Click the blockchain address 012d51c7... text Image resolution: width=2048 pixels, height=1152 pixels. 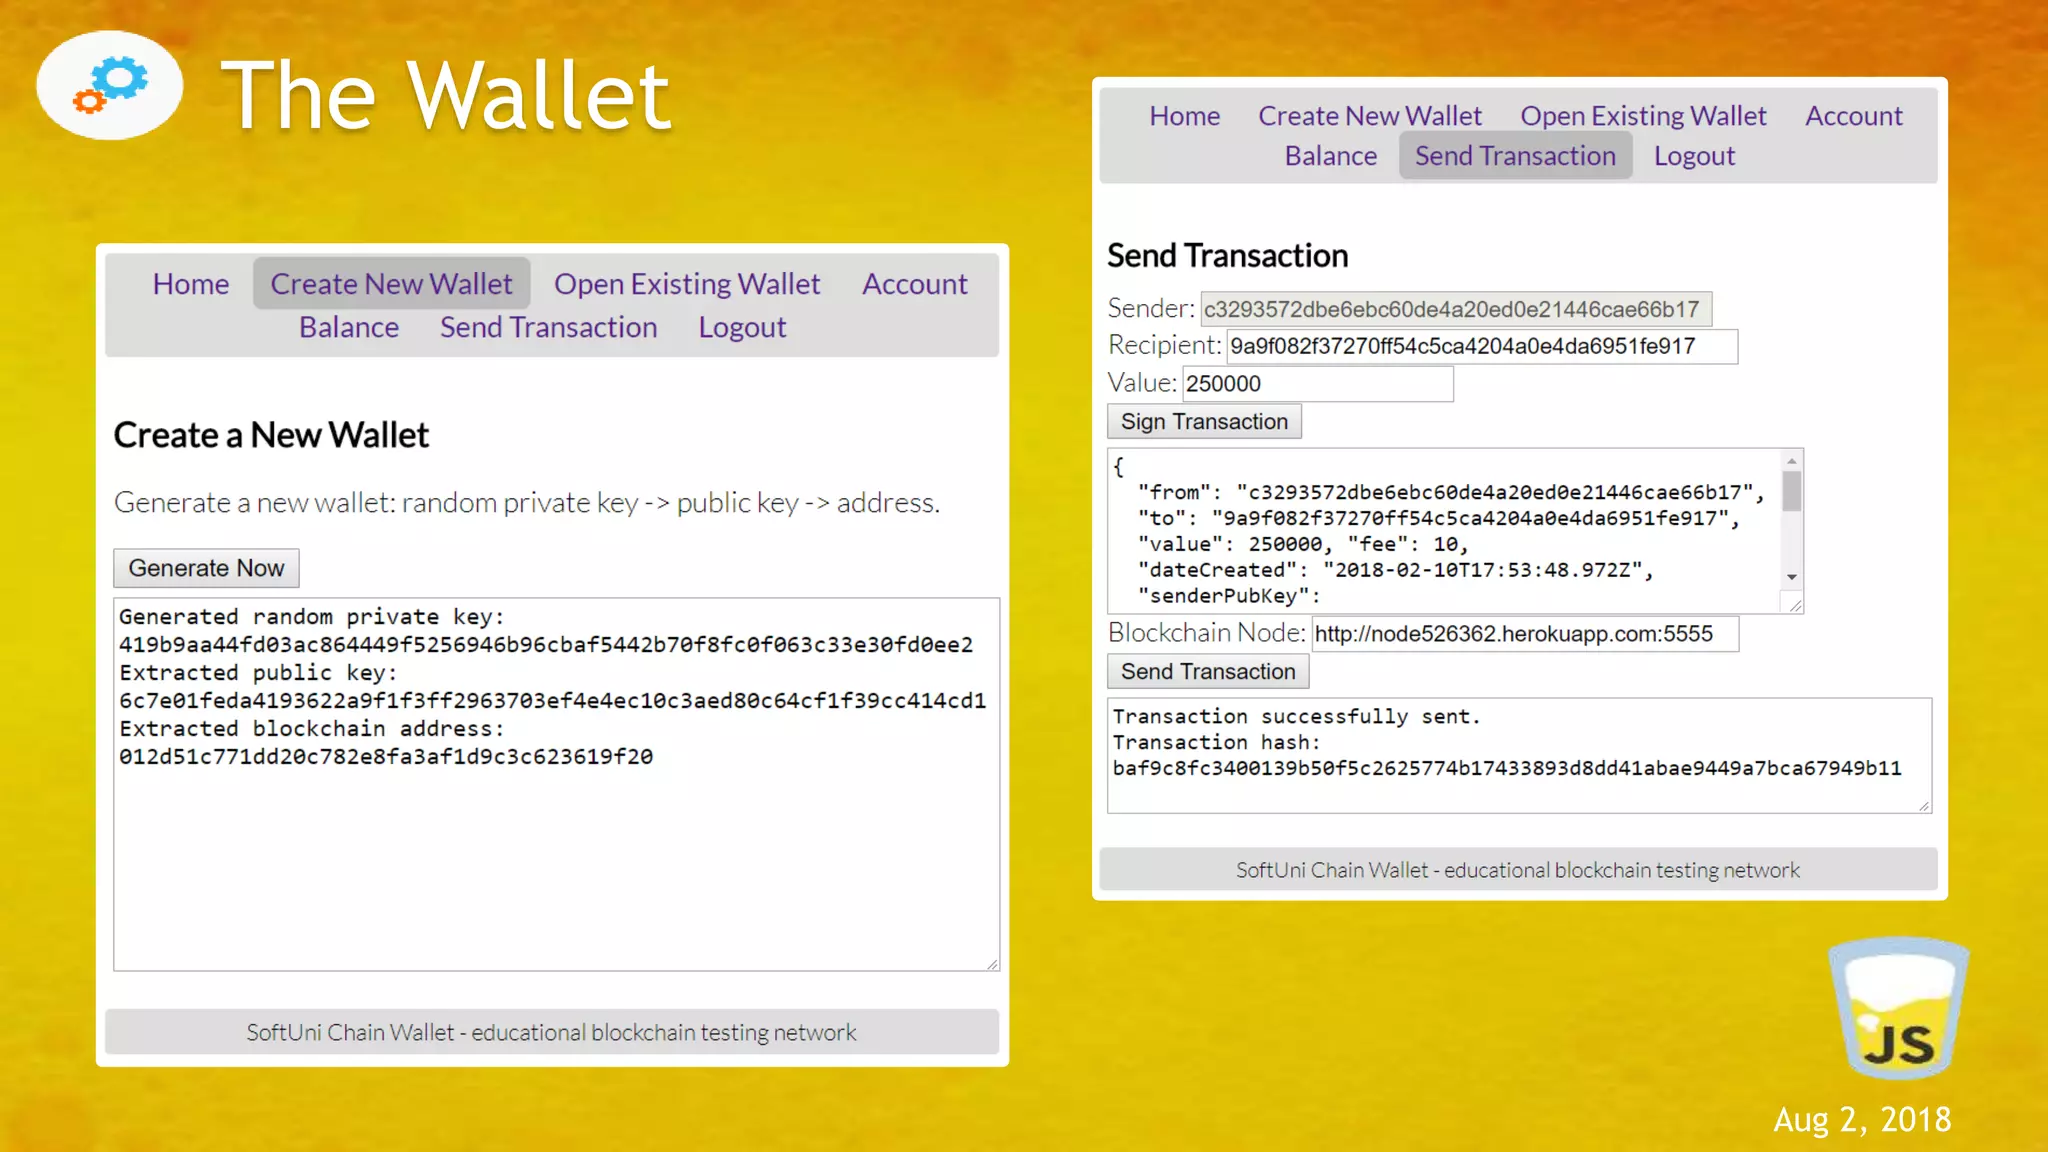click(386, 756)
